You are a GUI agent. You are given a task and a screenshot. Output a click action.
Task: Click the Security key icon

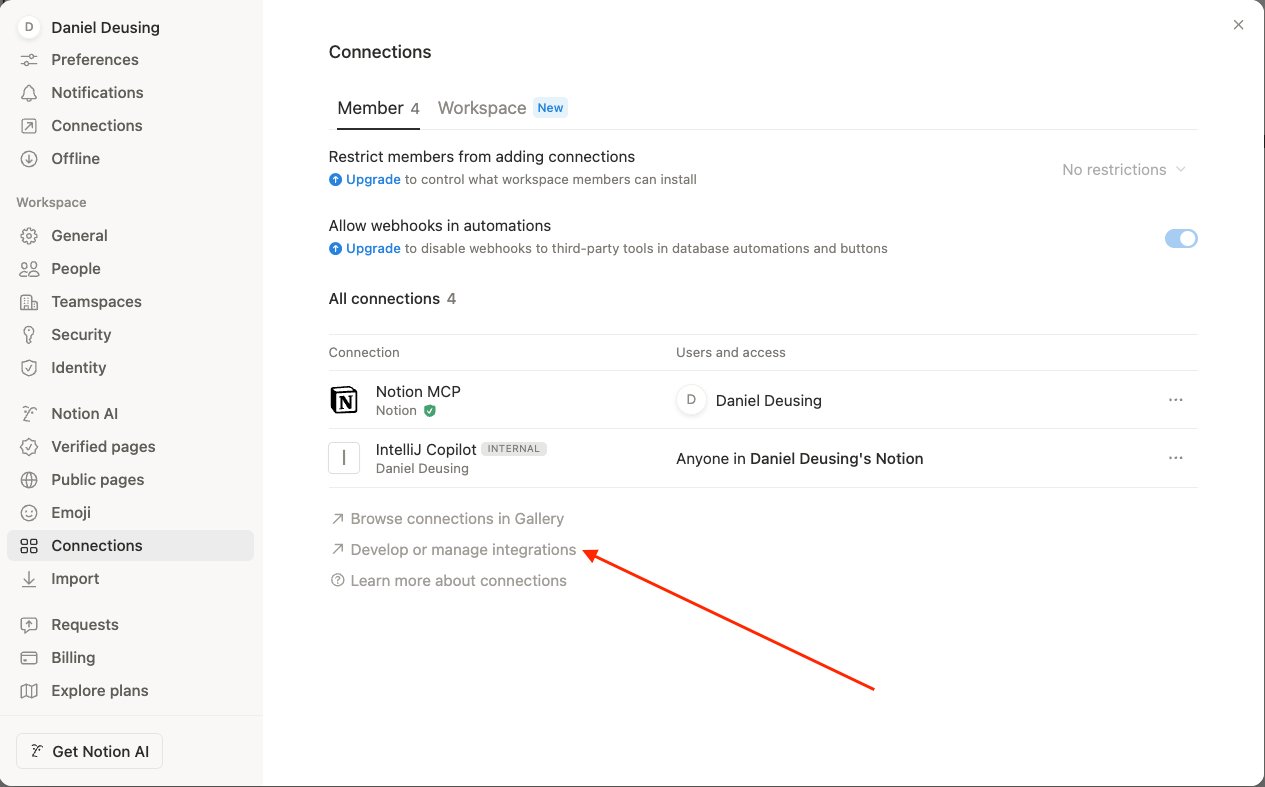click(x=29, y=335)
